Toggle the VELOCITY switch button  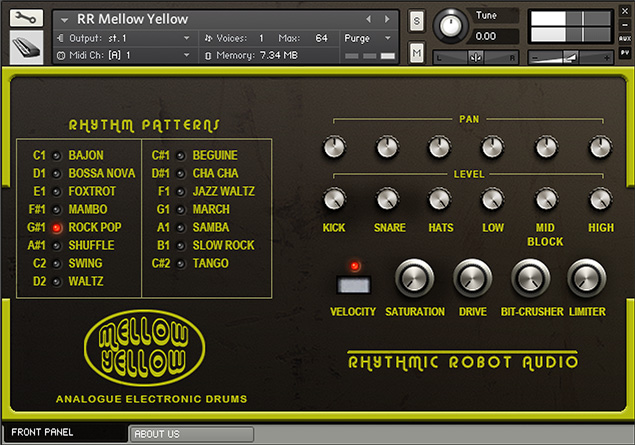(x=354, y=285)
